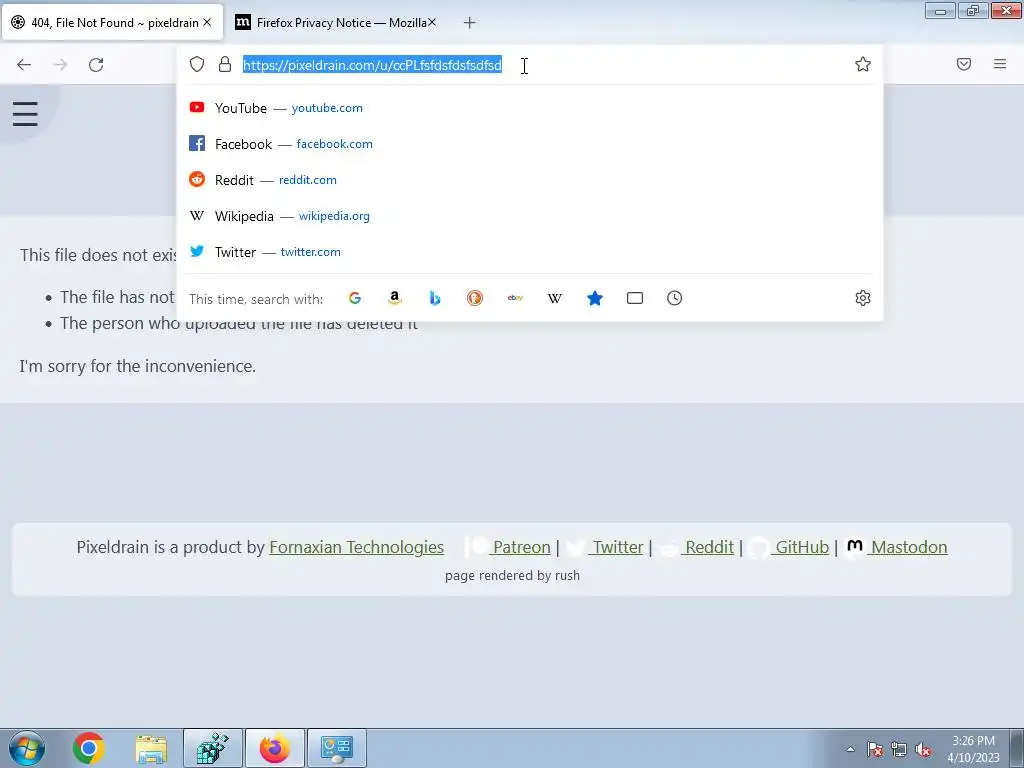Search this time with Amazon
Viewport: 1024px width, 768px height.
pos(394,298)
